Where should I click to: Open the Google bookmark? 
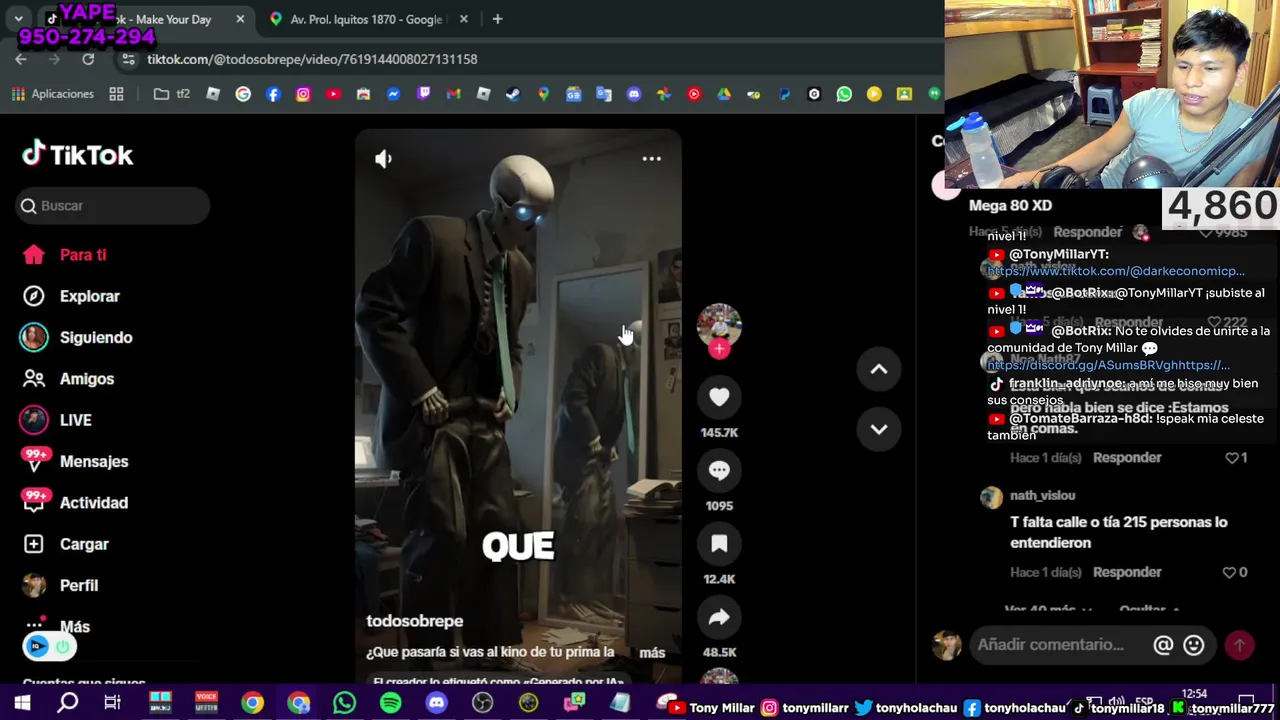(243, 94)
